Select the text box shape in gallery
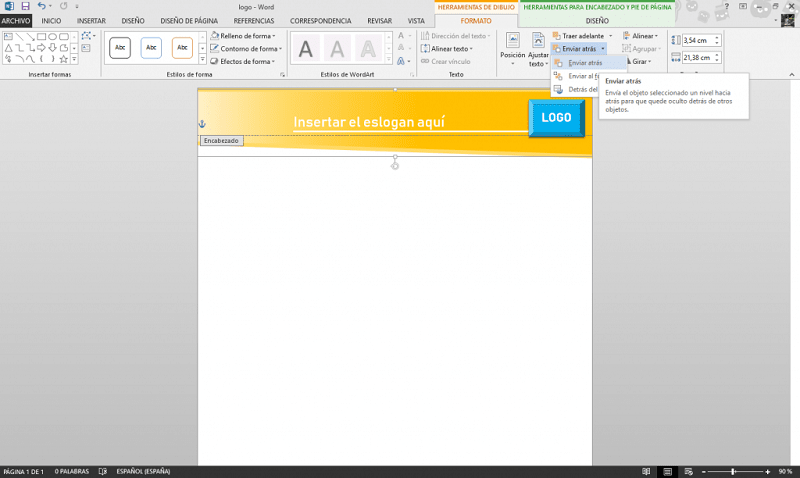 point(8,36)
